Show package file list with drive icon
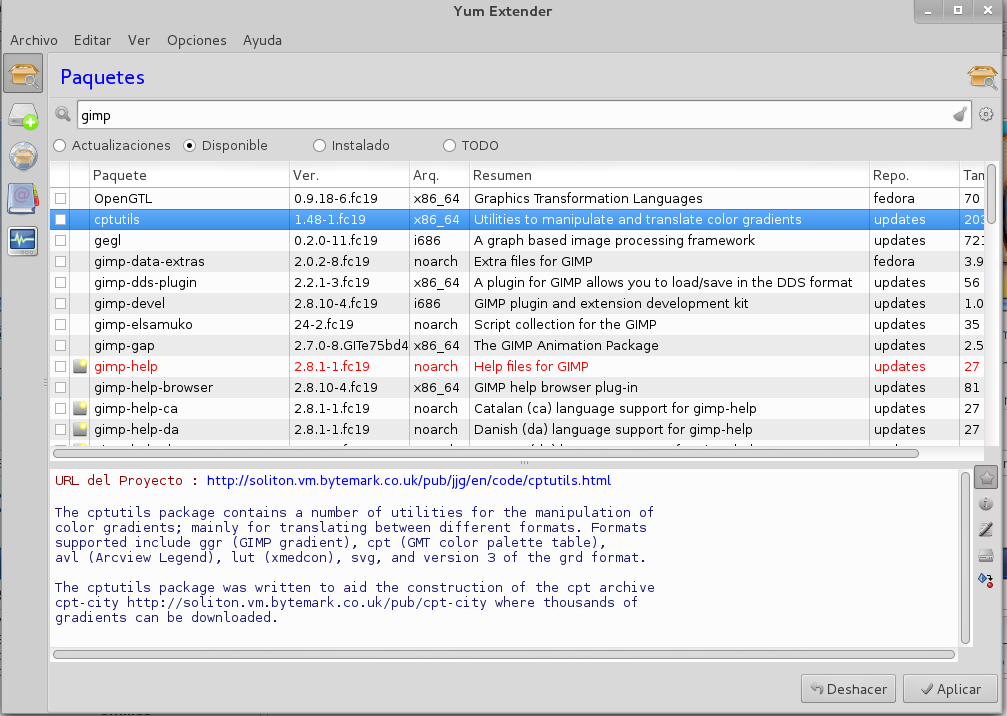 pyautogui.click(x=986, y=555)
